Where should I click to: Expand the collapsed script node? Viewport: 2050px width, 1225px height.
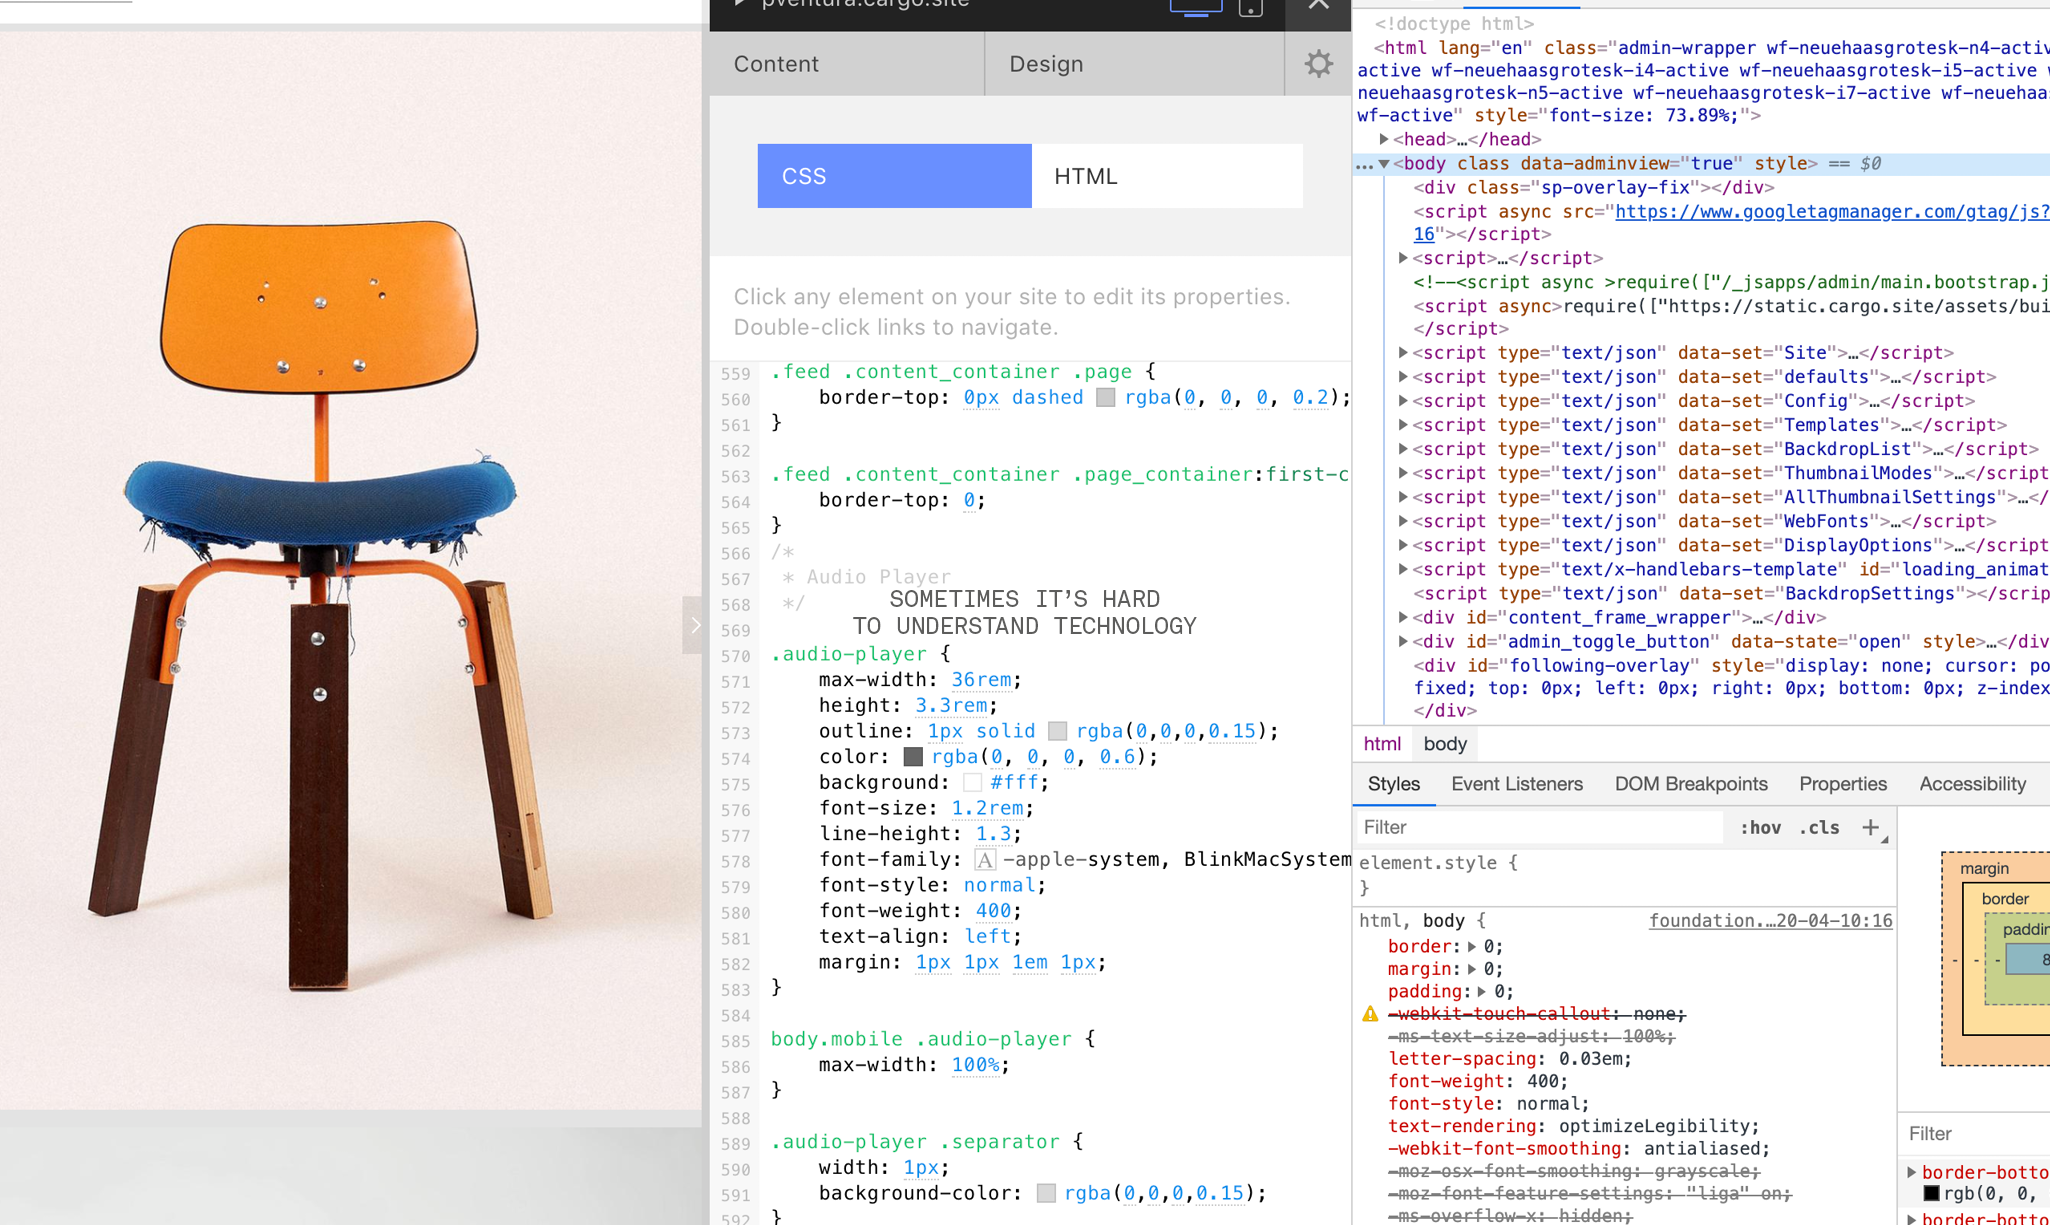(x=1404, y=258)
